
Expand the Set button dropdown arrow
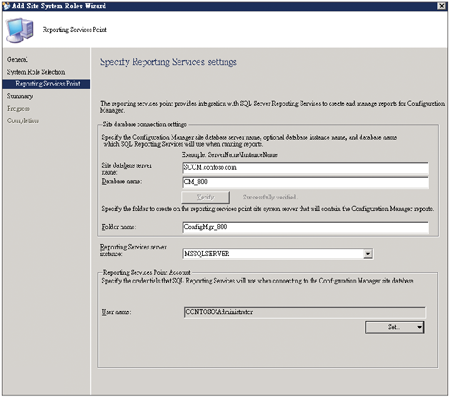[x=419, y=327]
